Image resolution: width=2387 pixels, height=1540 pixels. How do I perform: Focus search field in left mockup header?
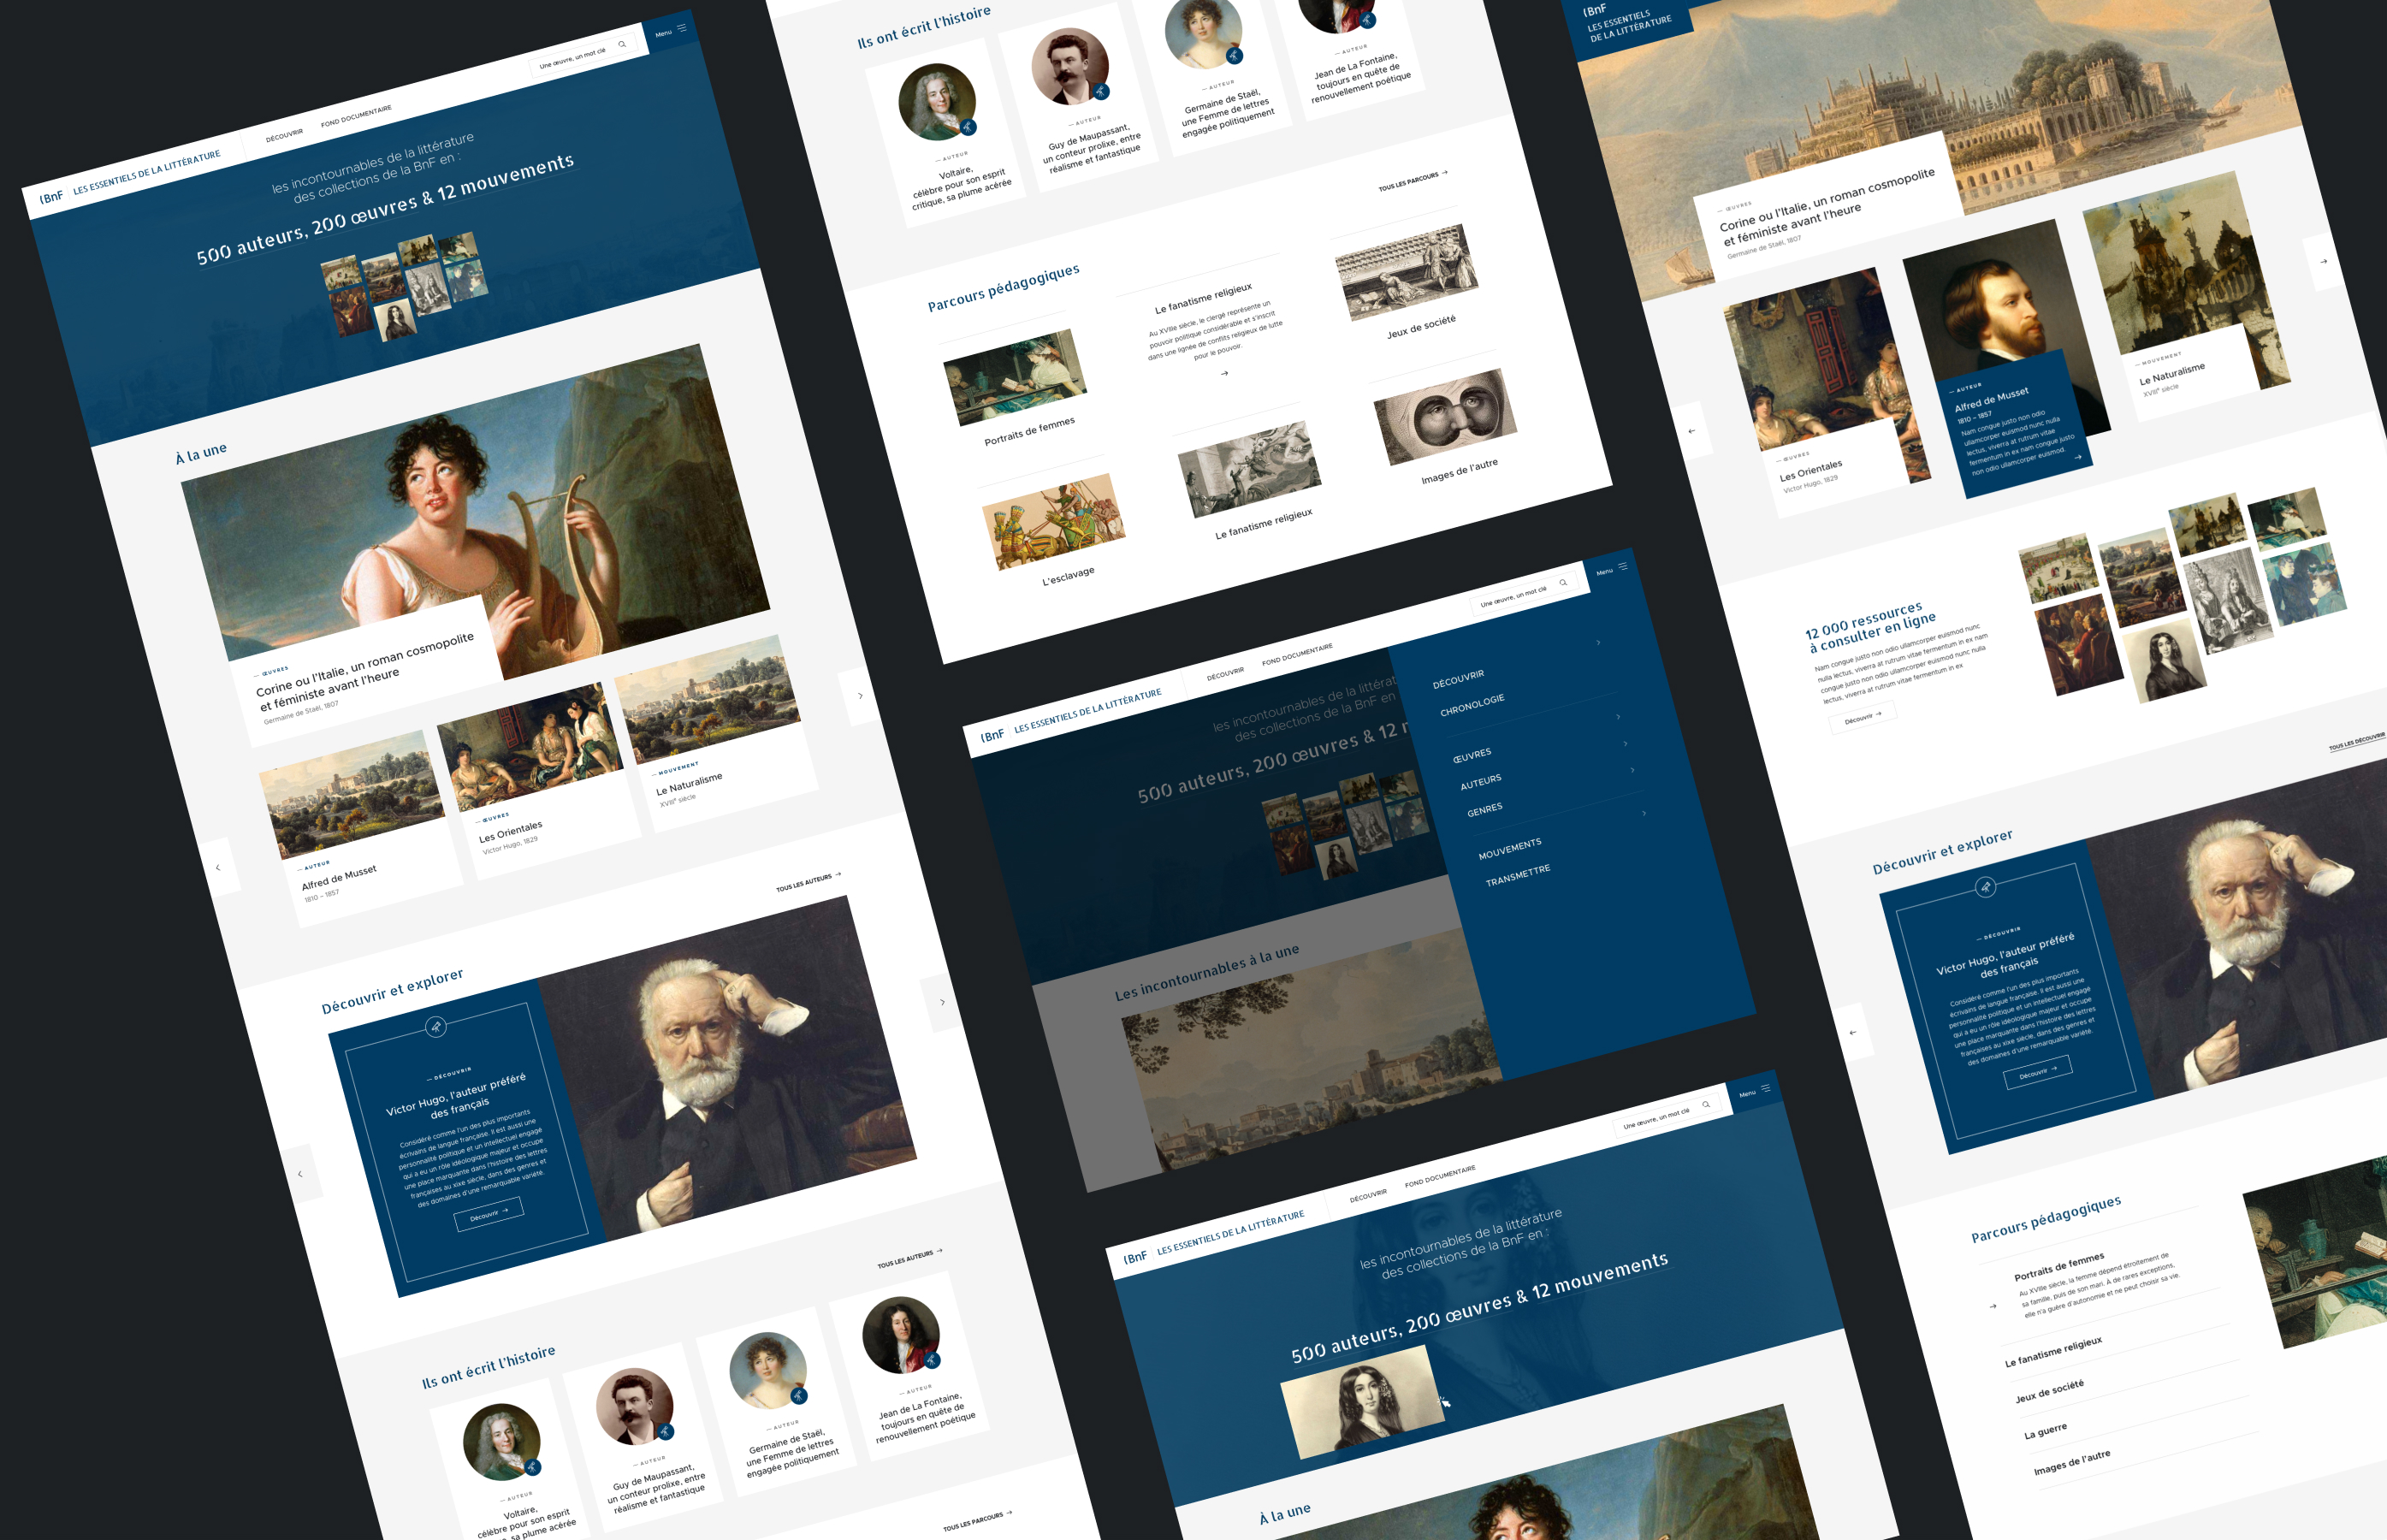(583, 56)
